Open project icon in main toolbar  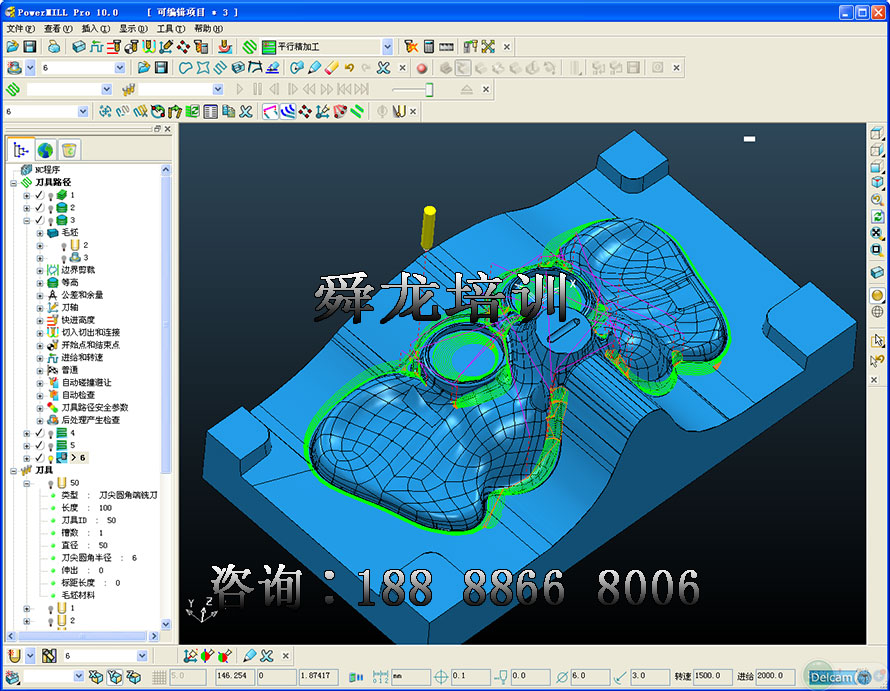pos(12,47)
